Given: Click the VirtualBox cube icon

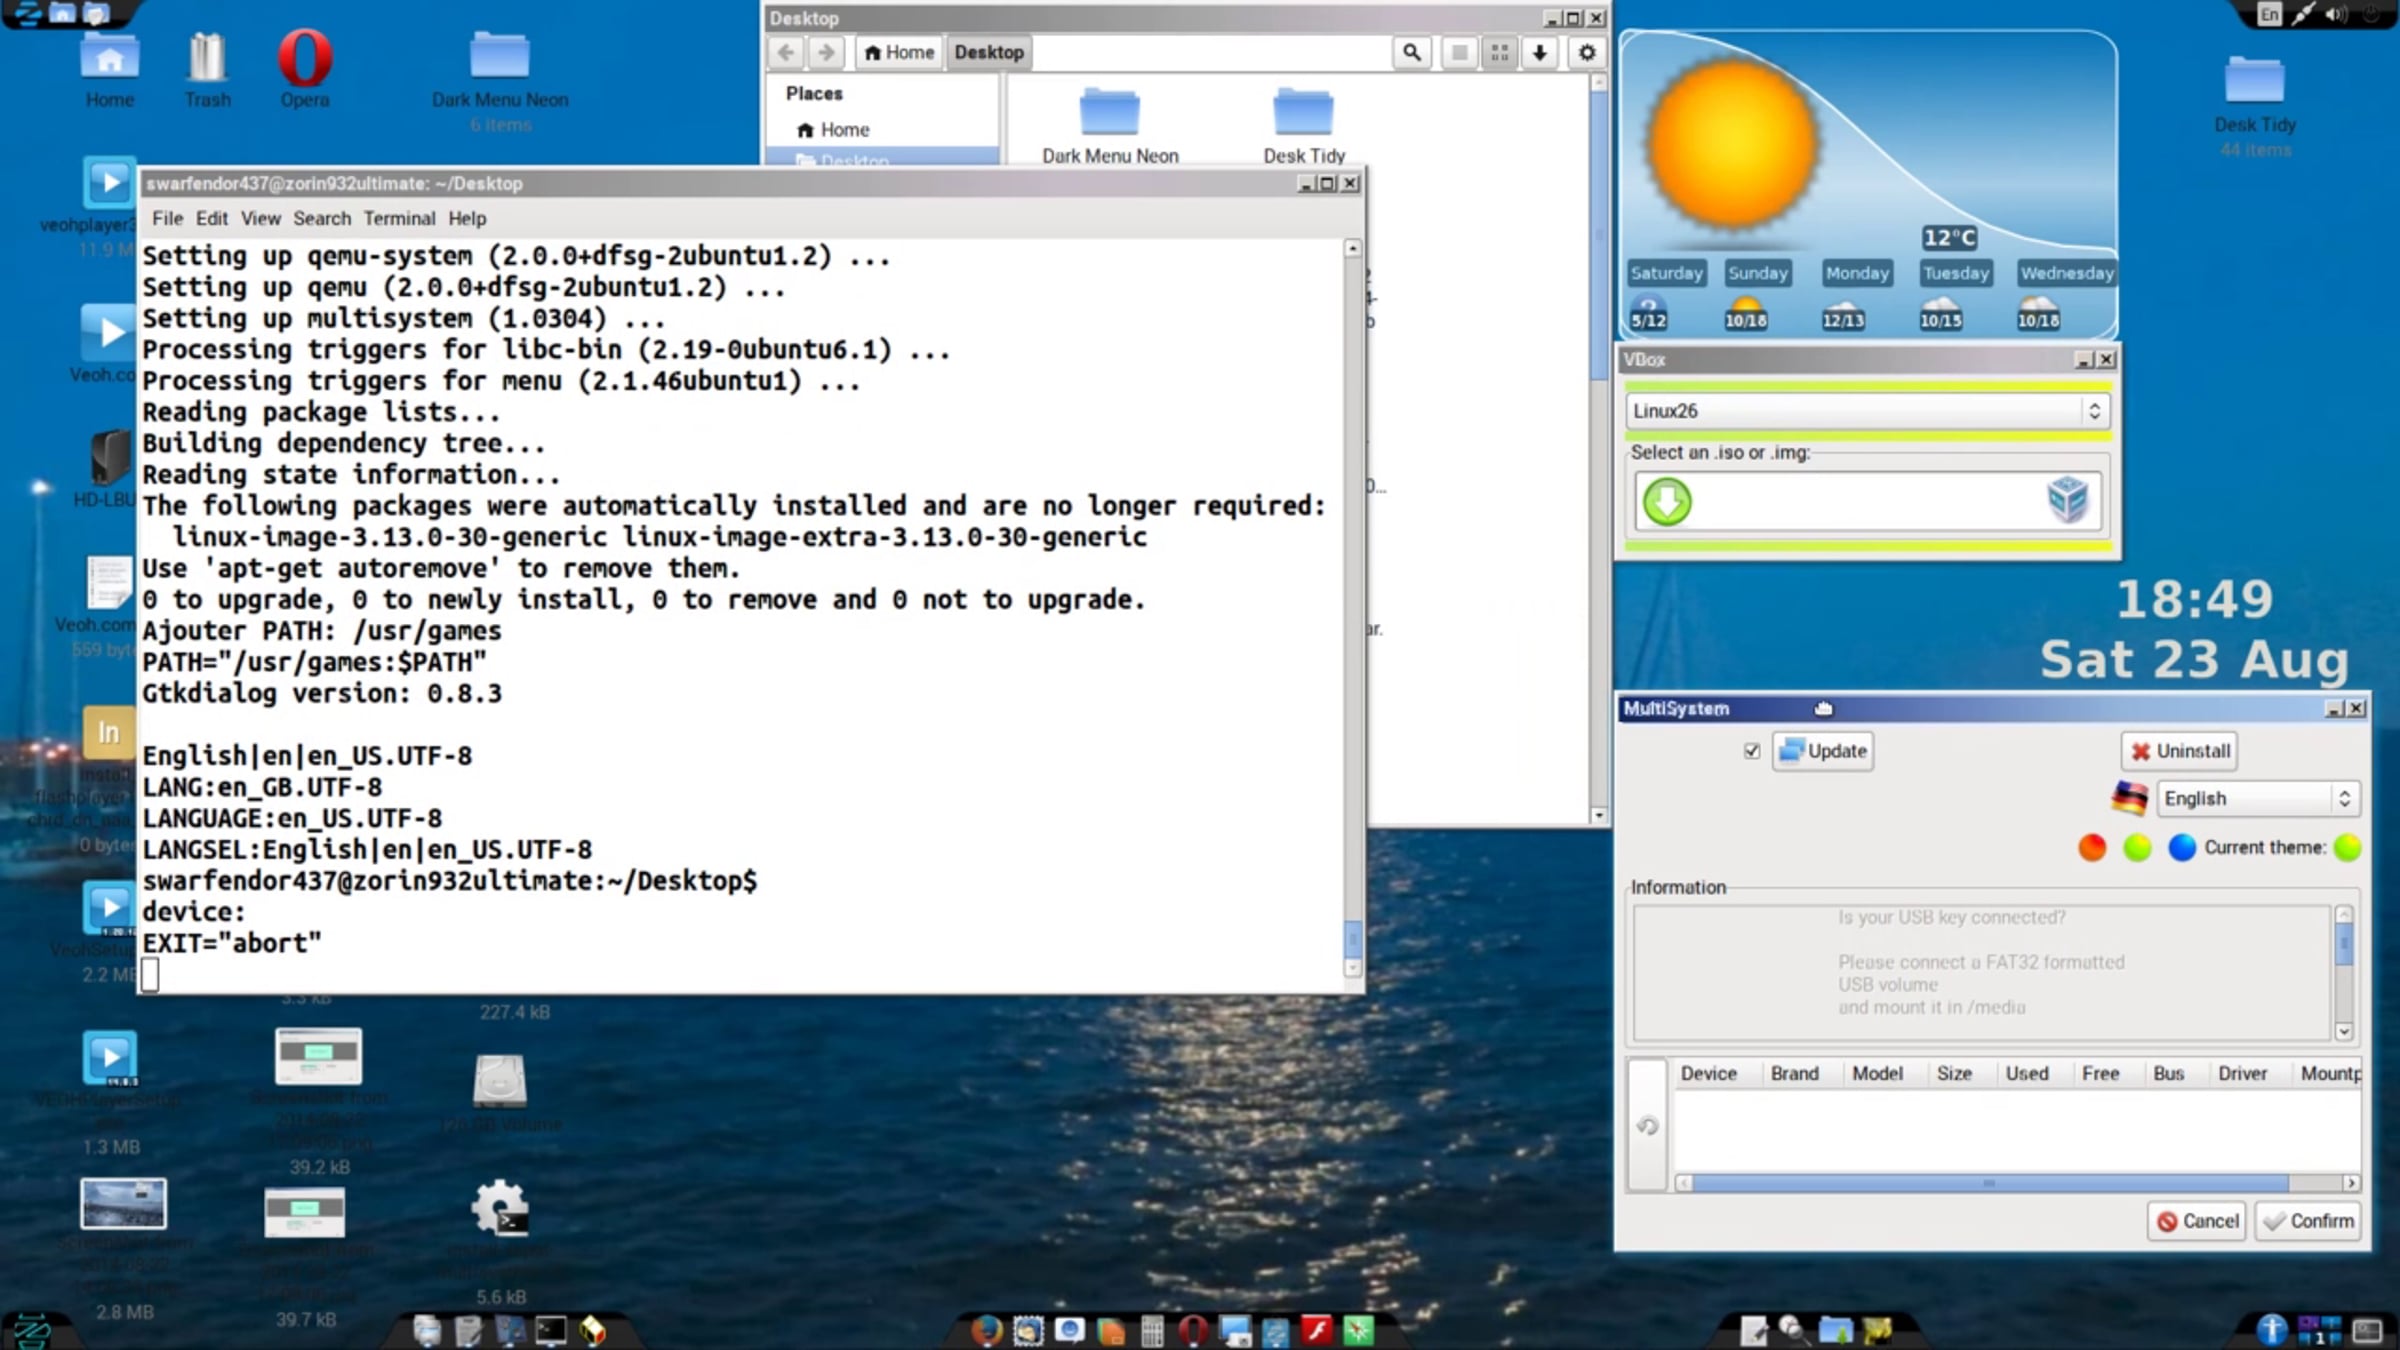Looking at the screenshot, I should click(2067, 499).
